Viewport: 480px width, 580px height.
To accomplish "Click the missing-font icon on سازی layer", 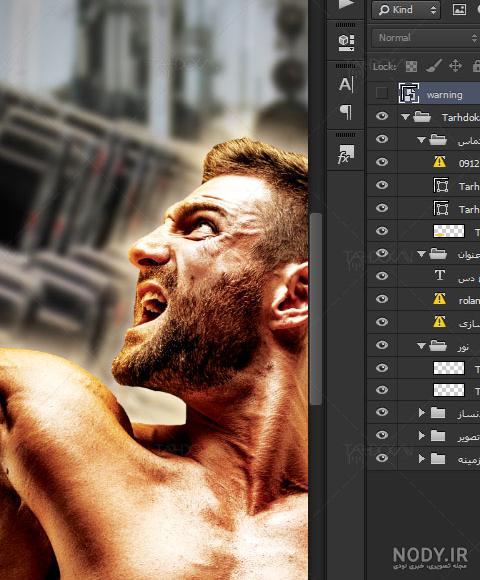I will (x=439, y=322).
